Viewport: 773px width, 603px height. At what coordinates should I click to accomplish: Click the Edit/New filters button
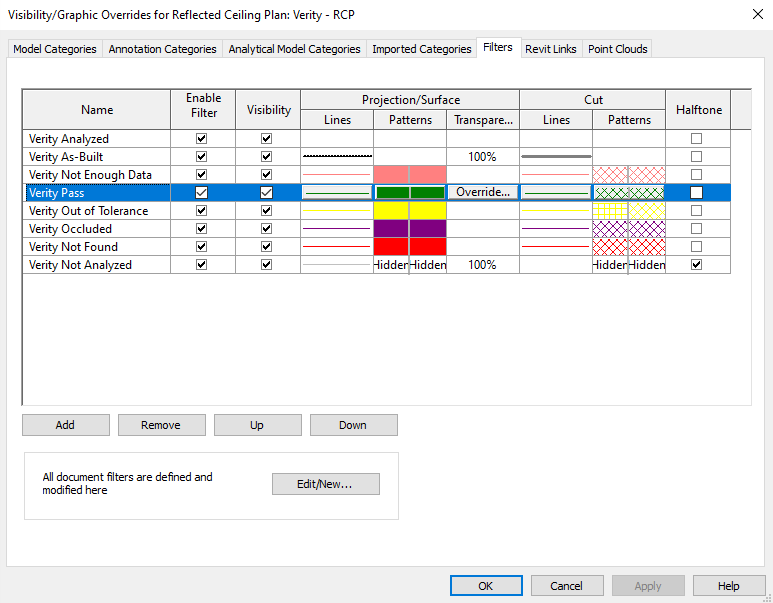(325, 484)
